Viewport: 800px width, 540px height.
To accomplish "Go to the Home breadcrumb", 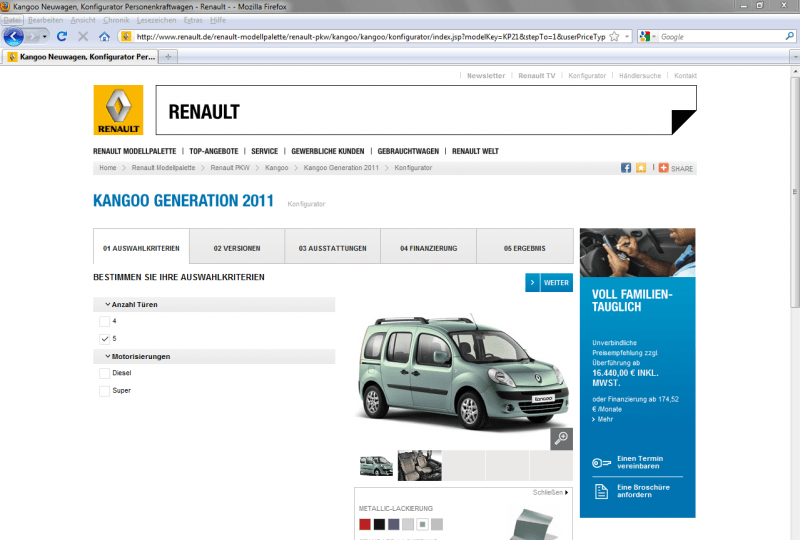I will 108,167.
